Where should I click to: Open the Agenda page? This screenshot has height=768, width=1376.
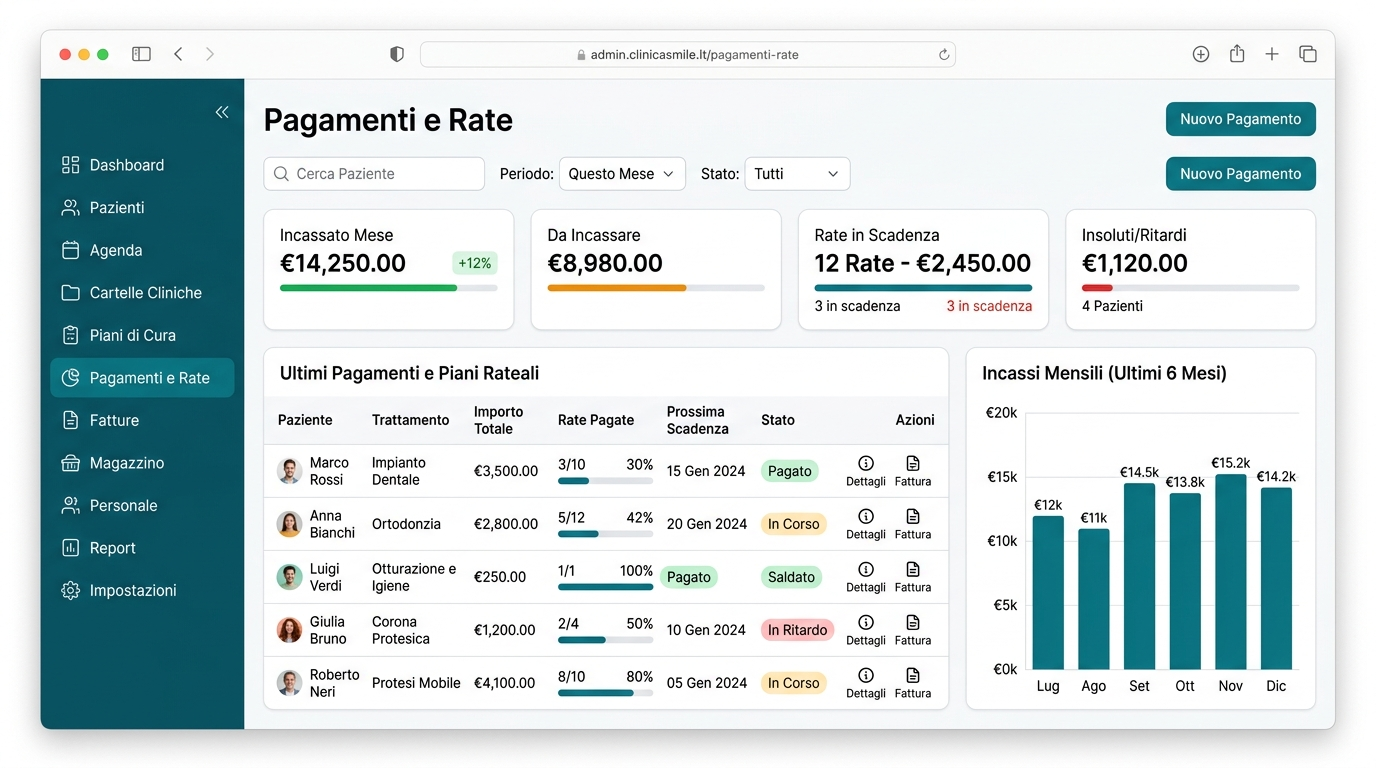pos(142,250)
